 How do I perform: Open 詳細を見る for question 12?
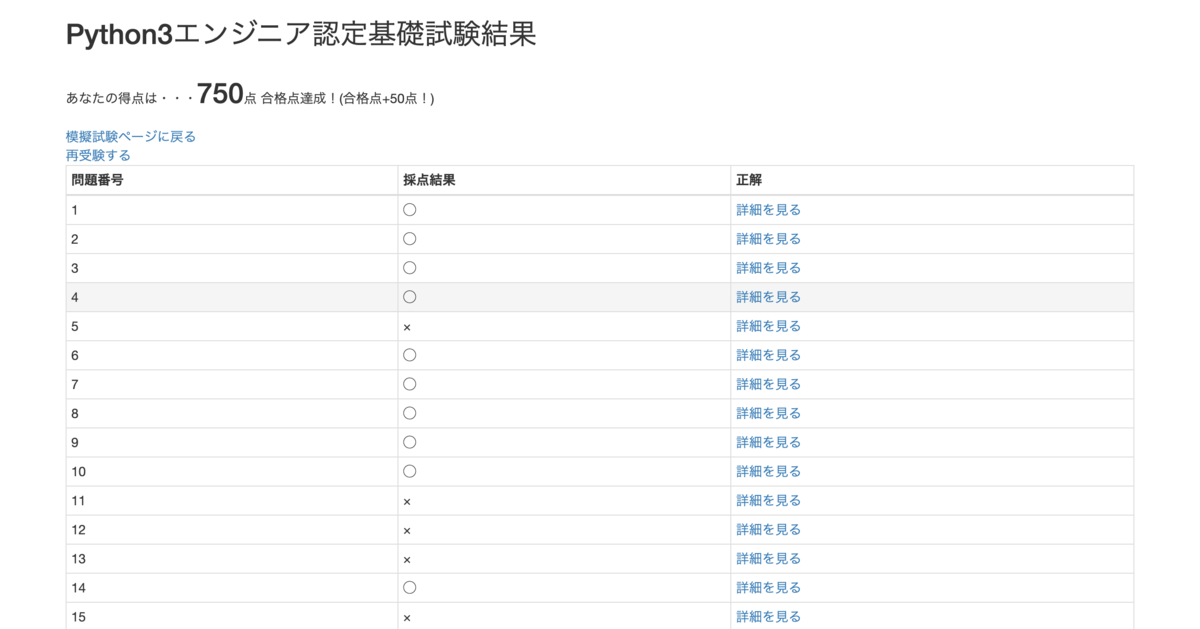coord(769,529)
